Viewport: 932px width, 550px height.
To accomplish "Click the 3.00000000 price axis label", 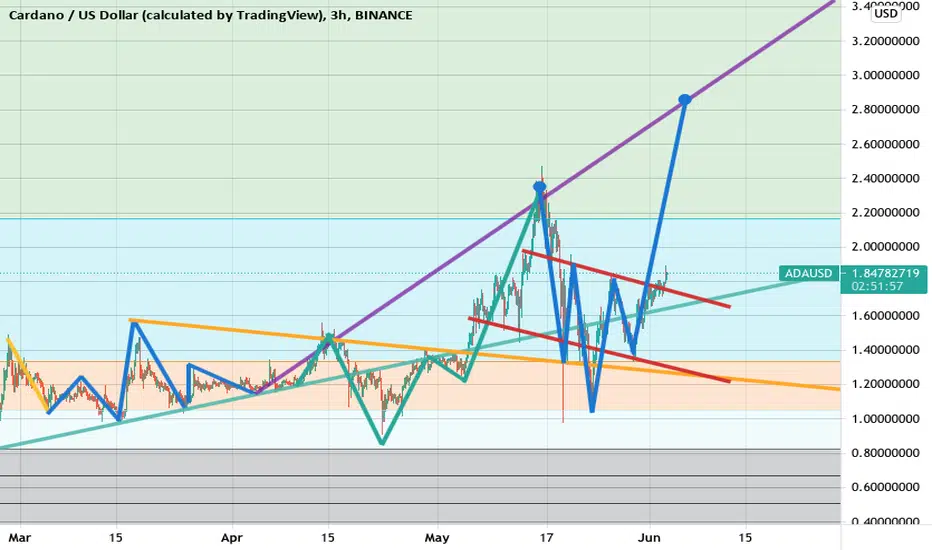I will (886, 75).
